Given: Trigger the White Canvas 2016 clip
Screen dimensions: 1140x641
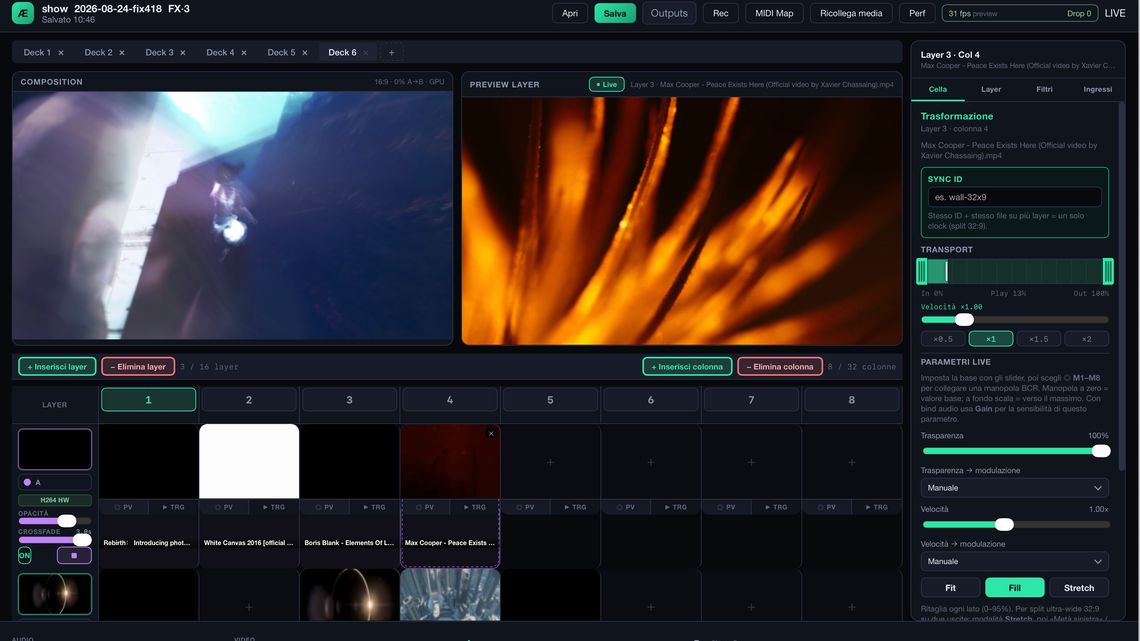Looking at the screenshot, I should 273,507.
